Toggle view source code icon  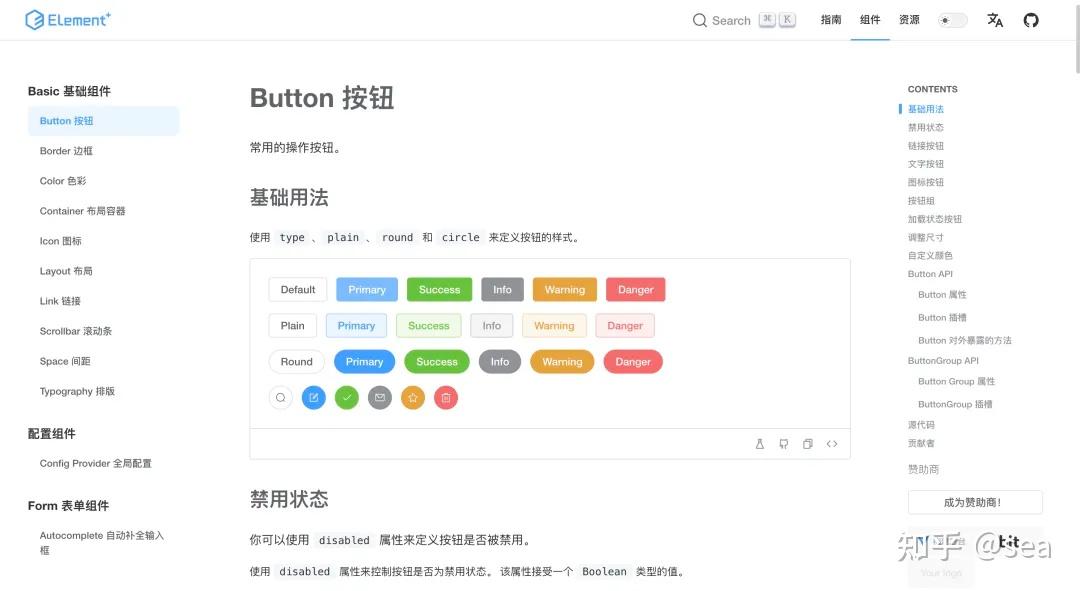(832, 444)
